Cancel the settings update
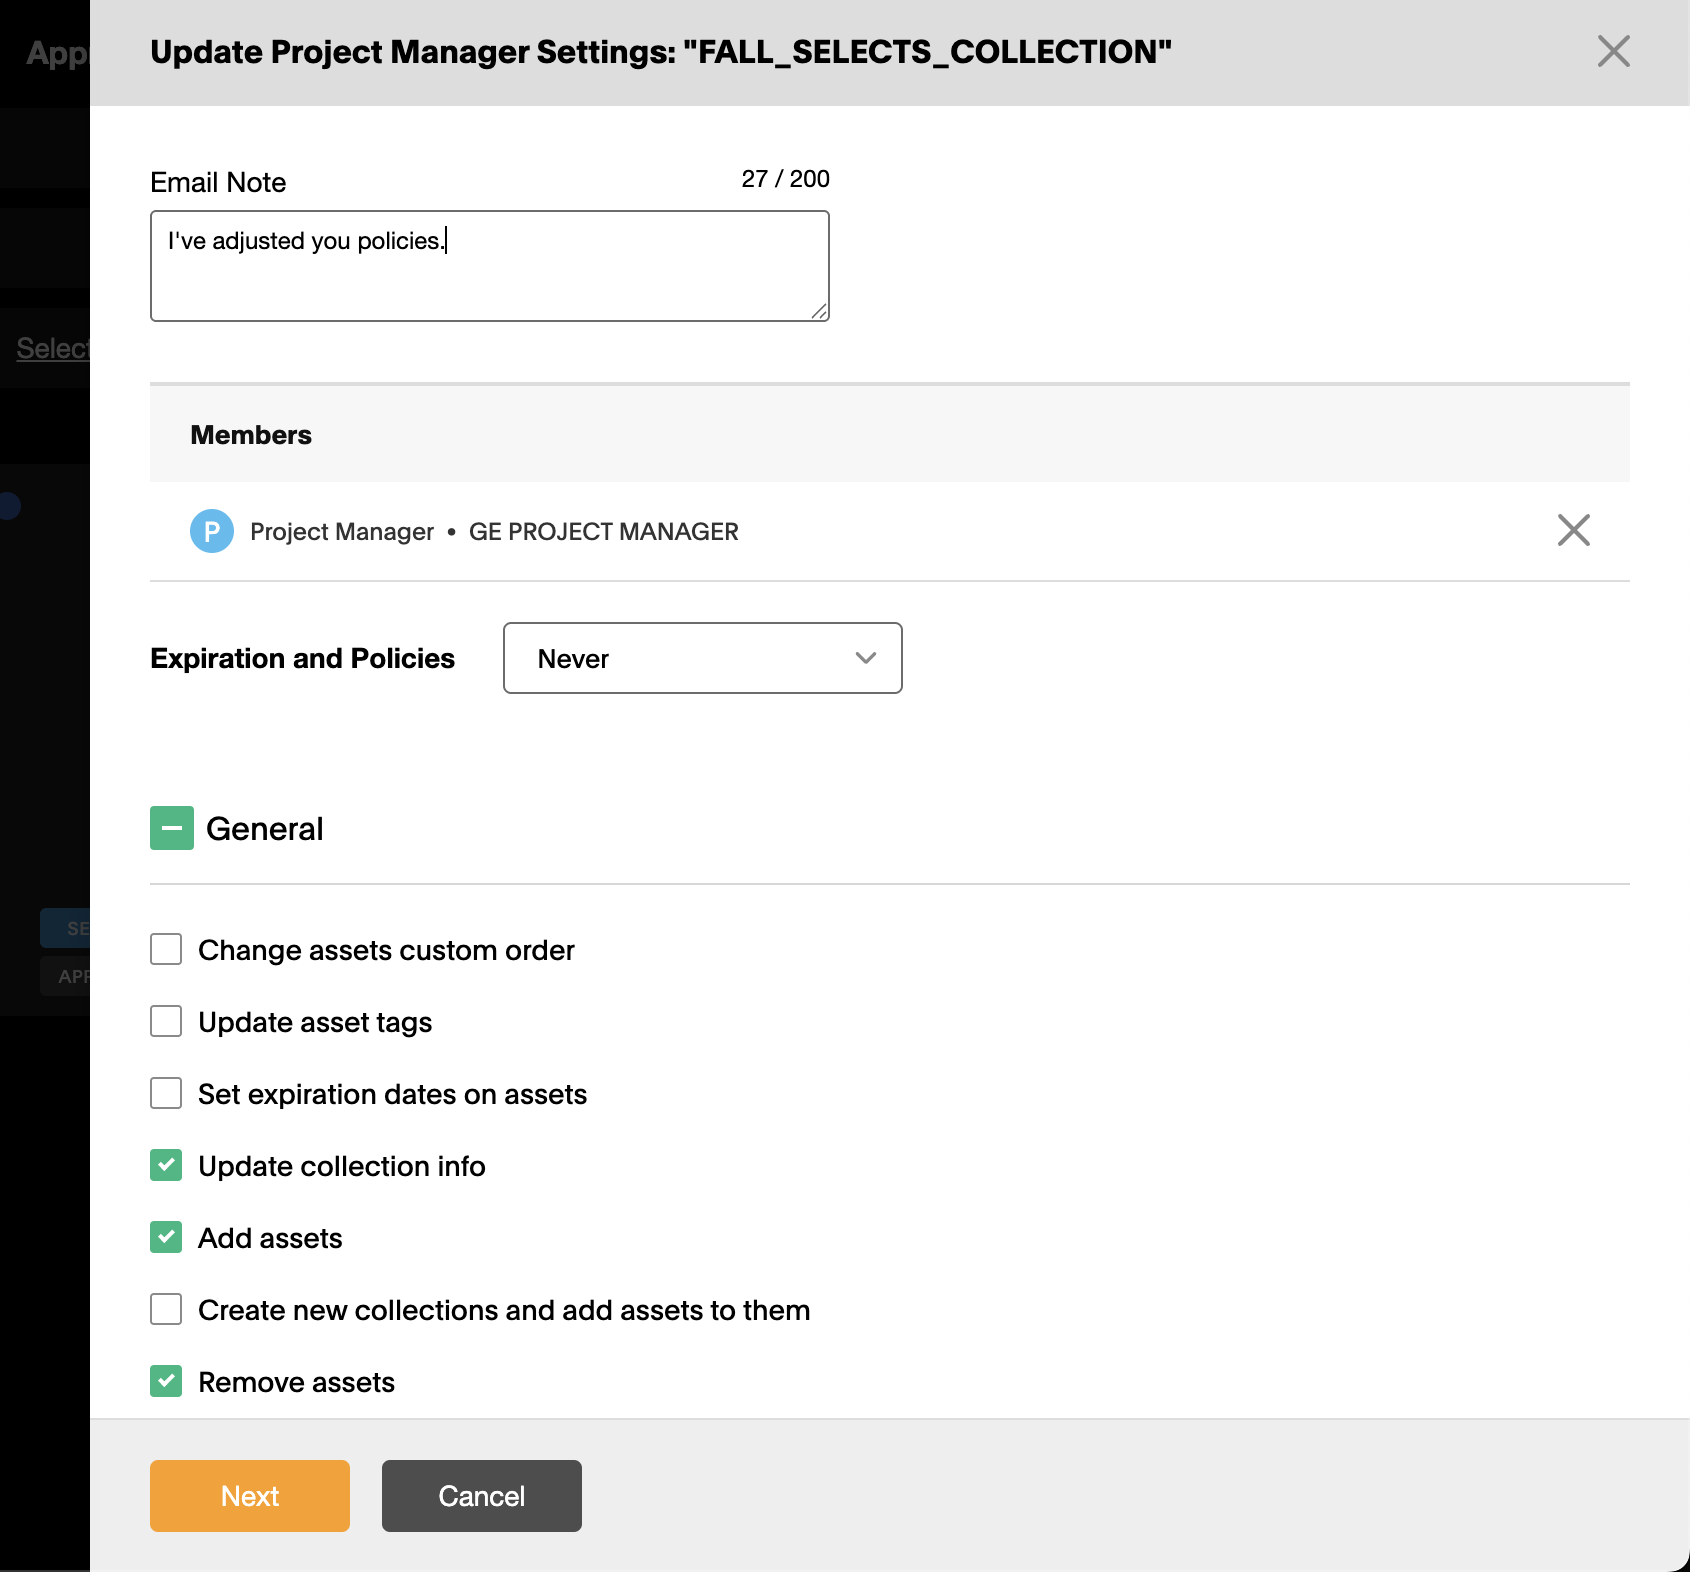Viewport: 1690px width, 1572px height. tap(482, 1496)
